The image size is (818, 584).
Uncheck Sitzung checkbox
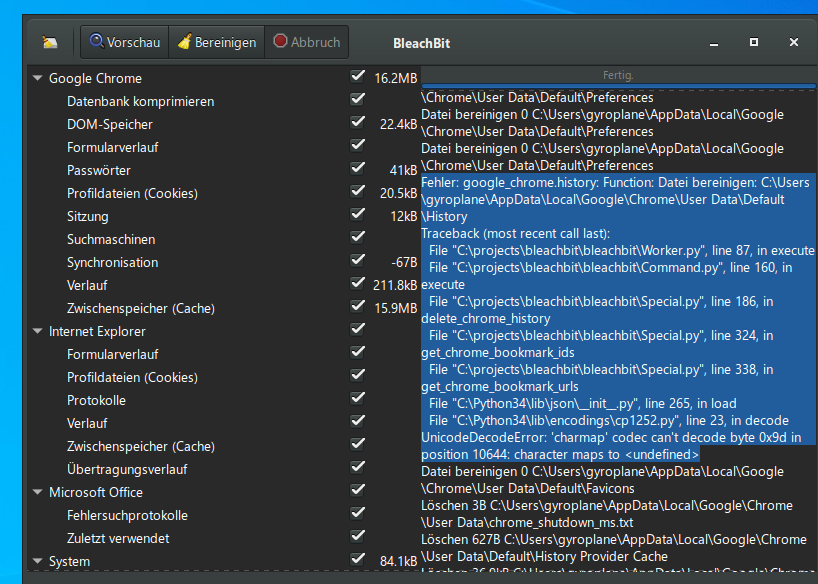[357, 214]
